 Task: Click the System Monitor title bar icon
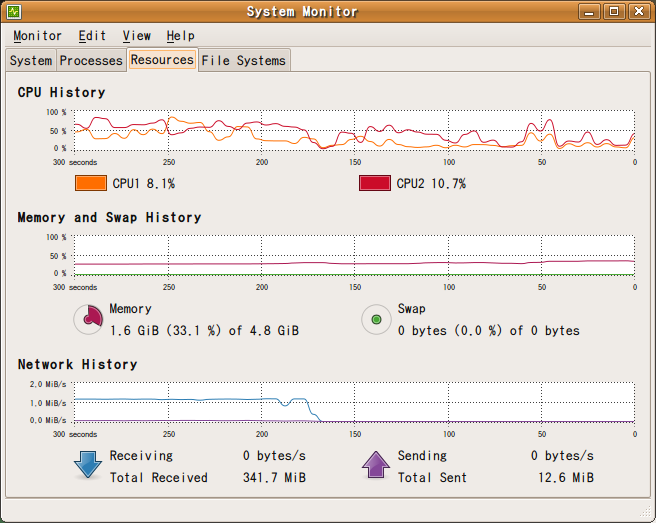[15, 12]
